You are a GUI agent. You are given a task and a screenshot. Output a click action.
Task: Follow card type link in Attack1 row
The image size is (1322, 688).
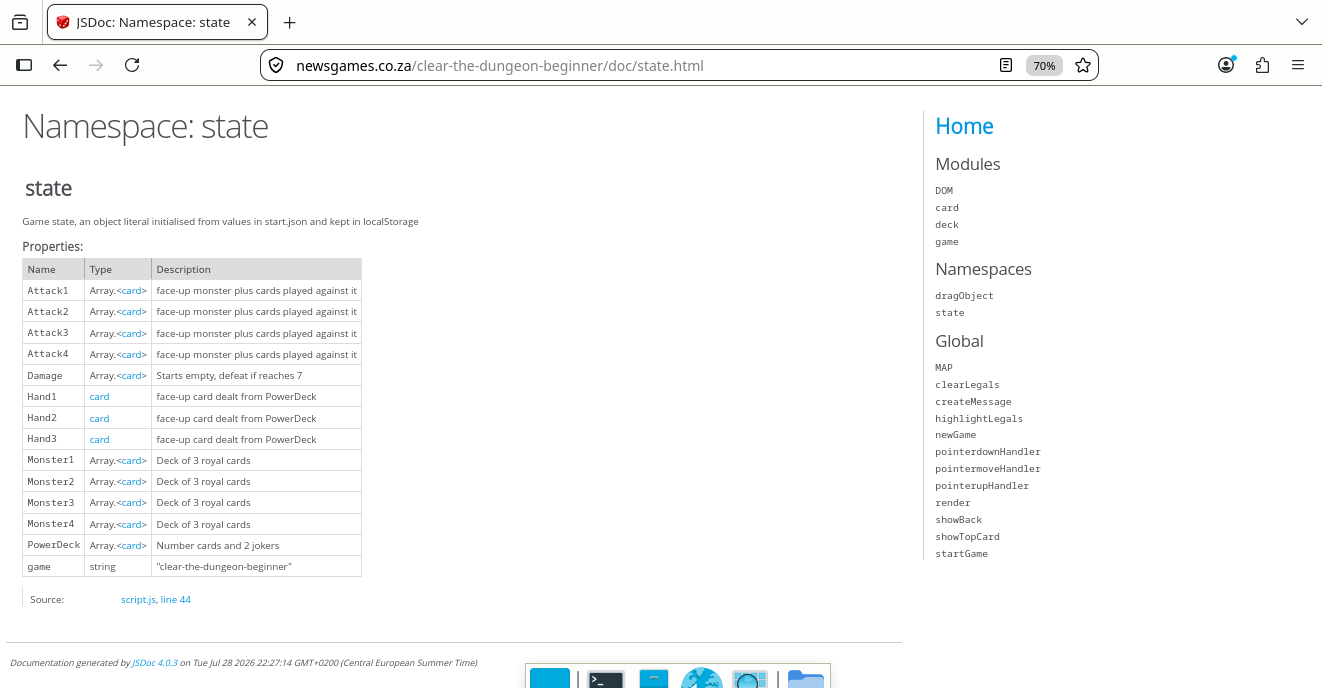(x=132, y=291)
